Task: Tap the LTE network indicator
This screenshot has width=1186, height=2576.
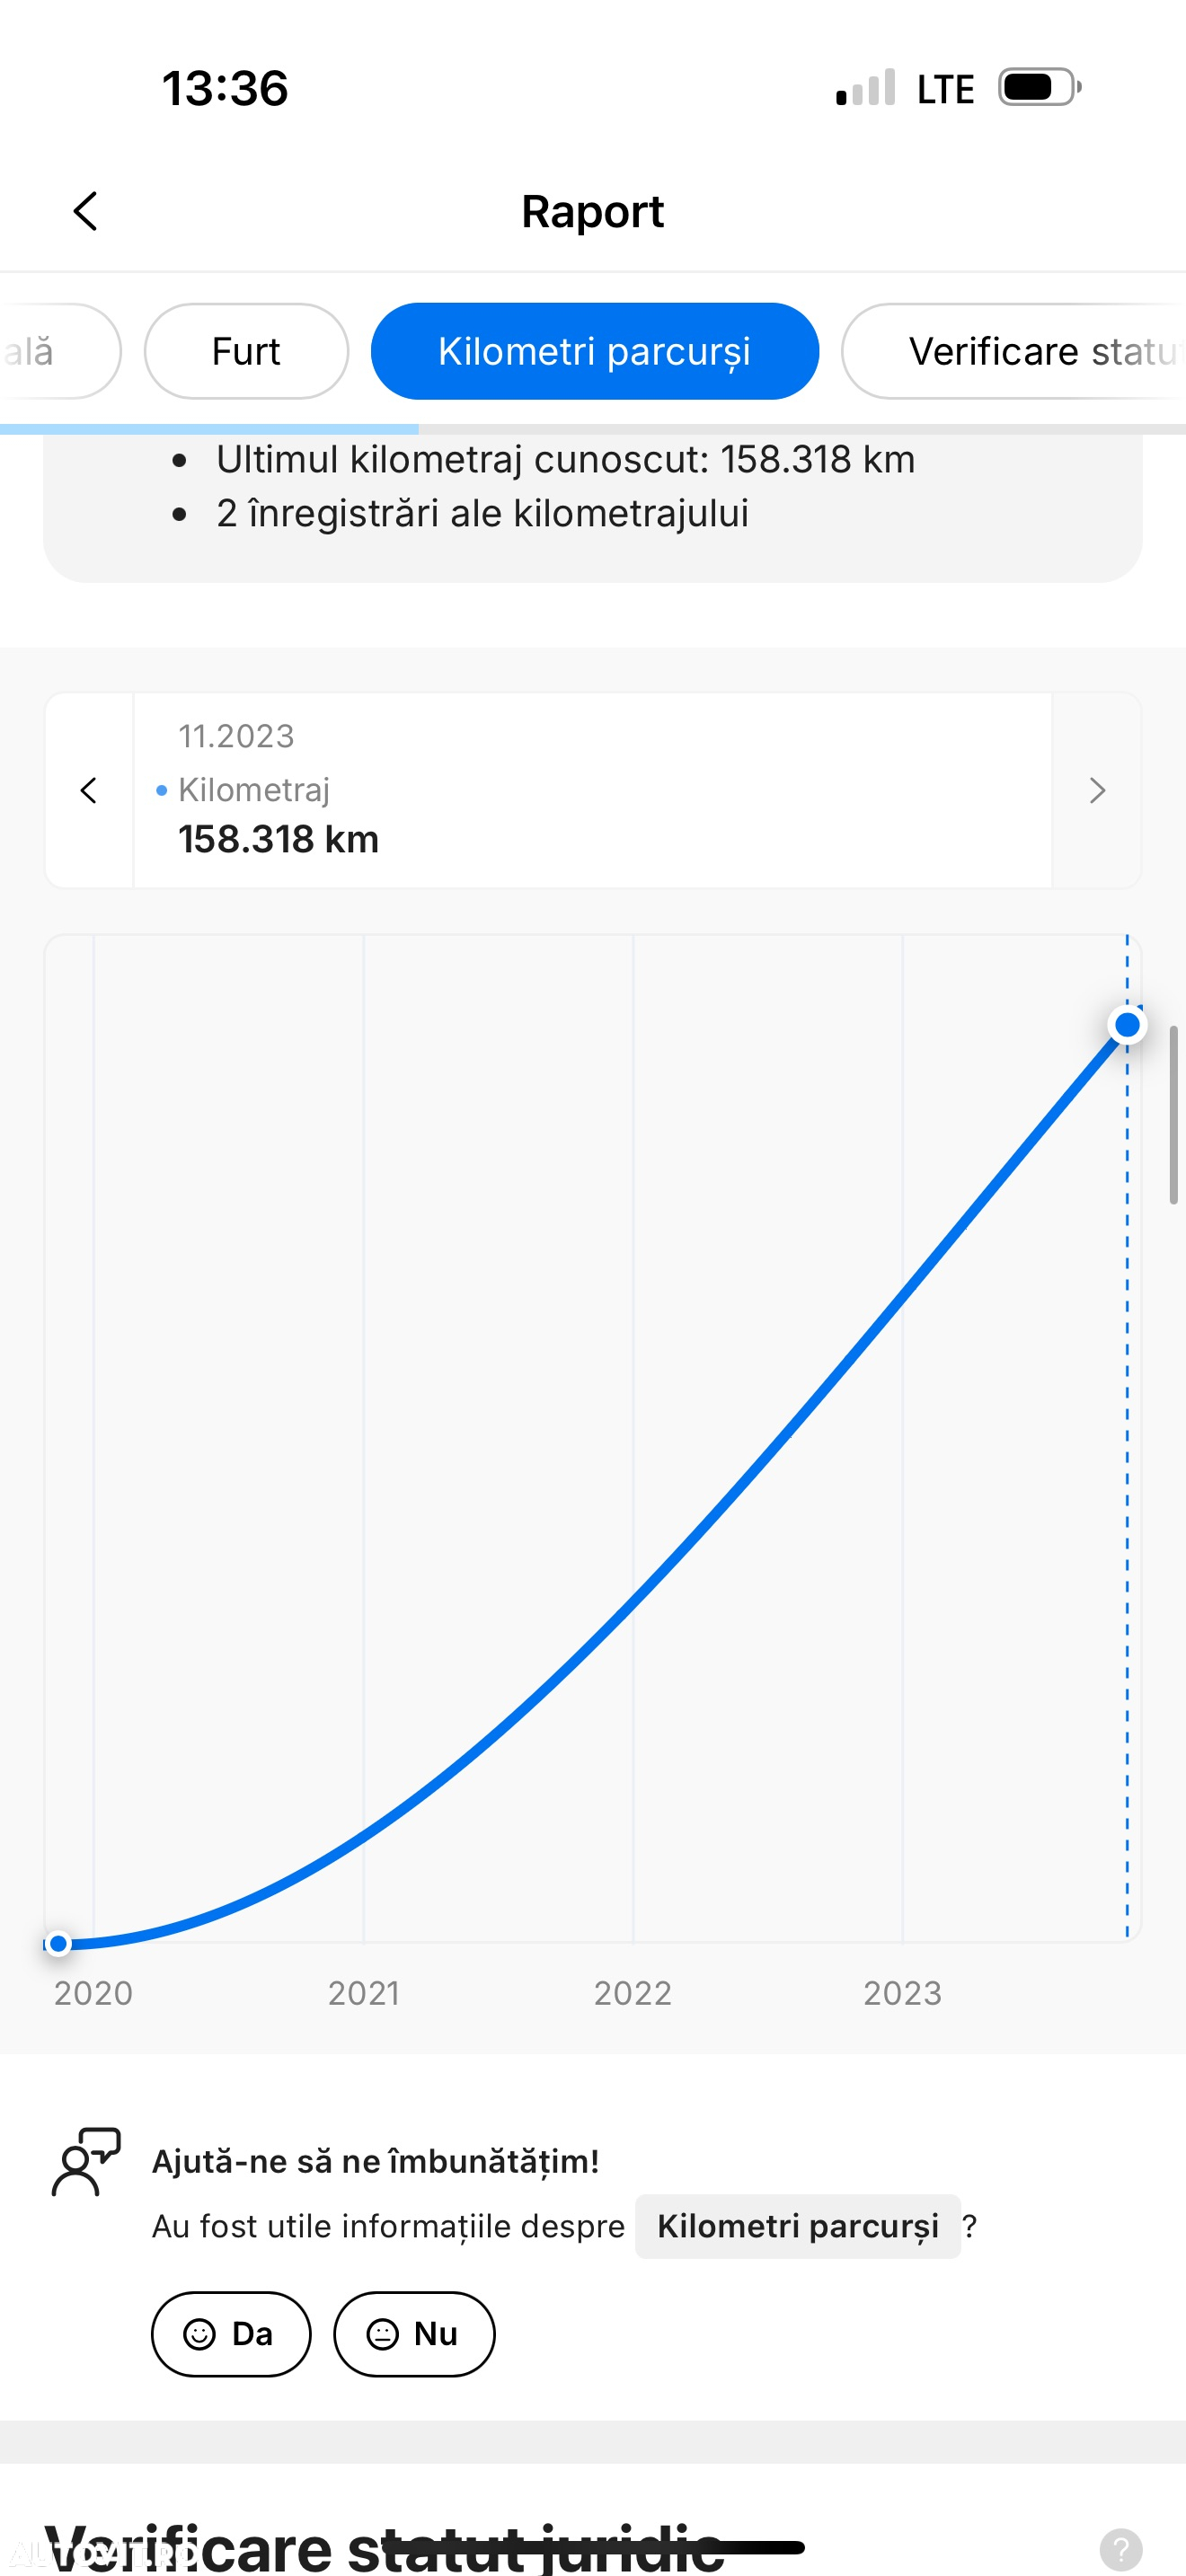Action: pos(945,89)
